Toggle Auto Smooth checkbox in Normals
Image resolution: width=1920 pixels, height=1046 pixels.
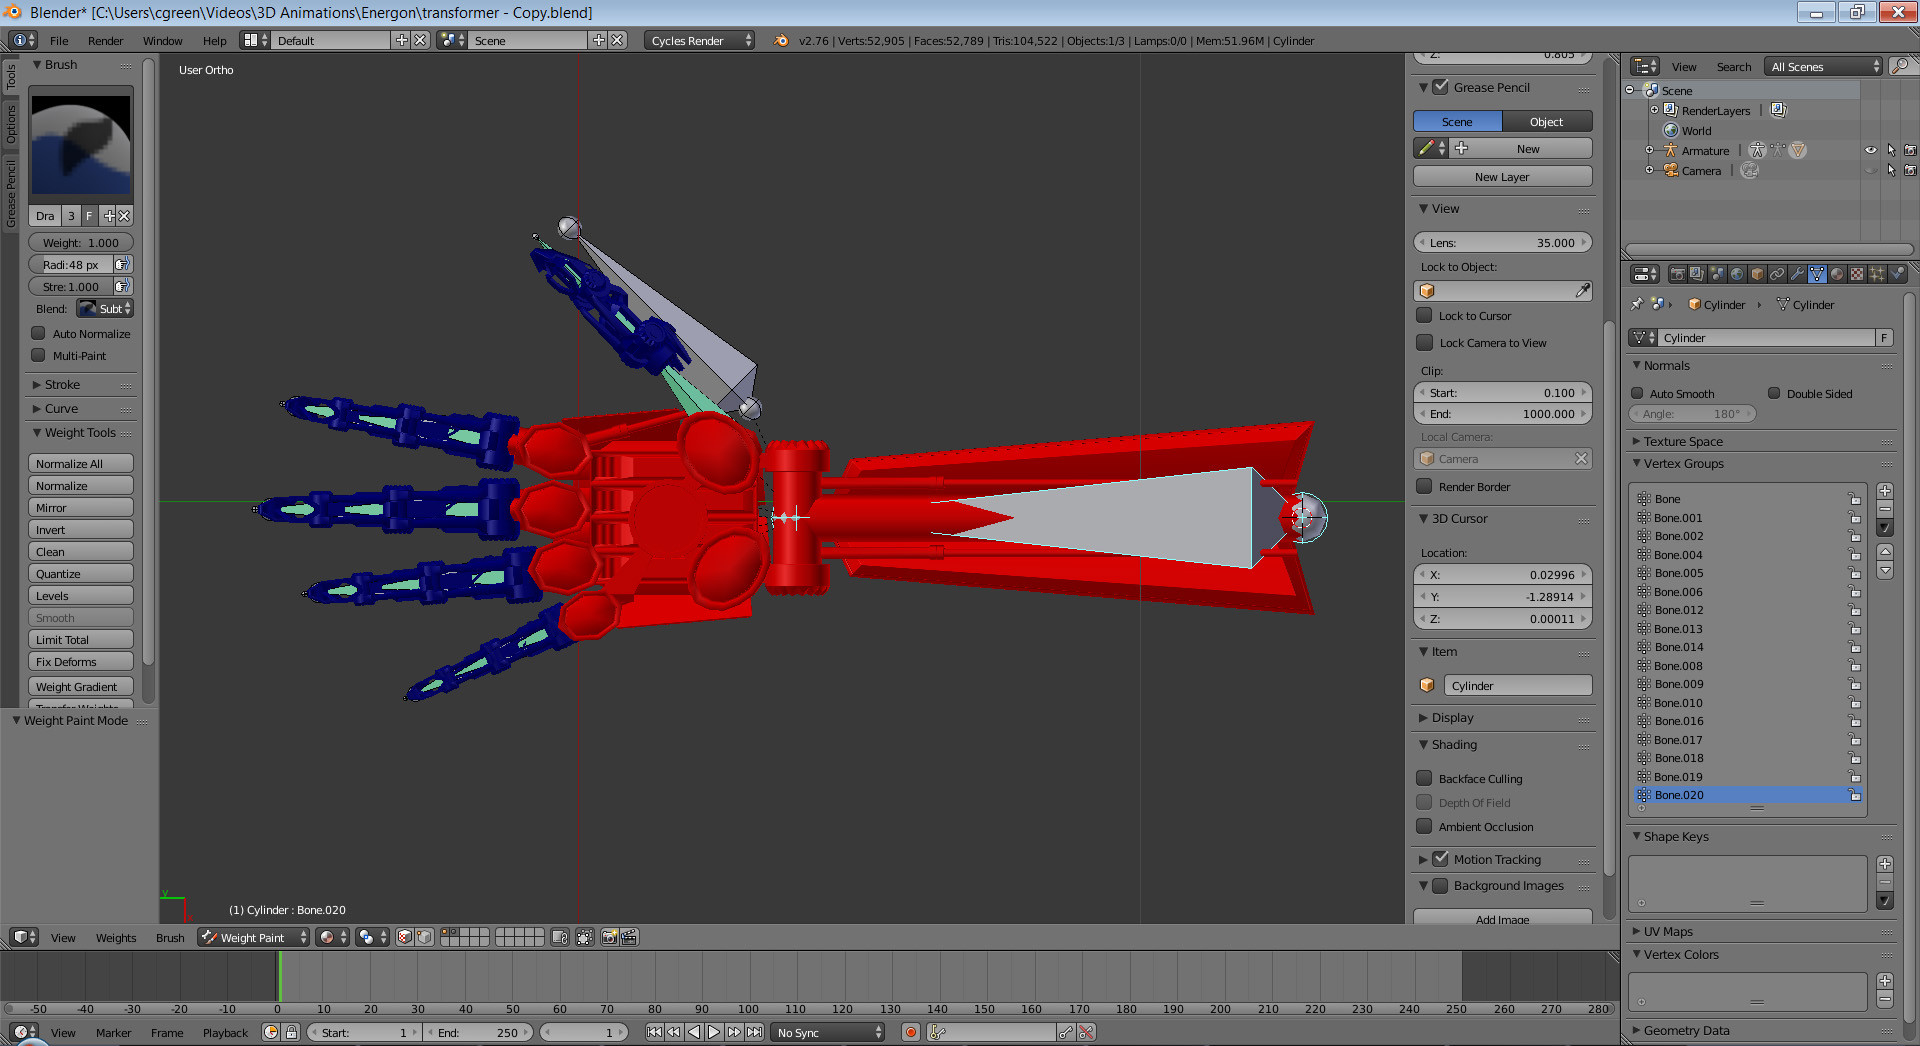tap(1637, 393)
